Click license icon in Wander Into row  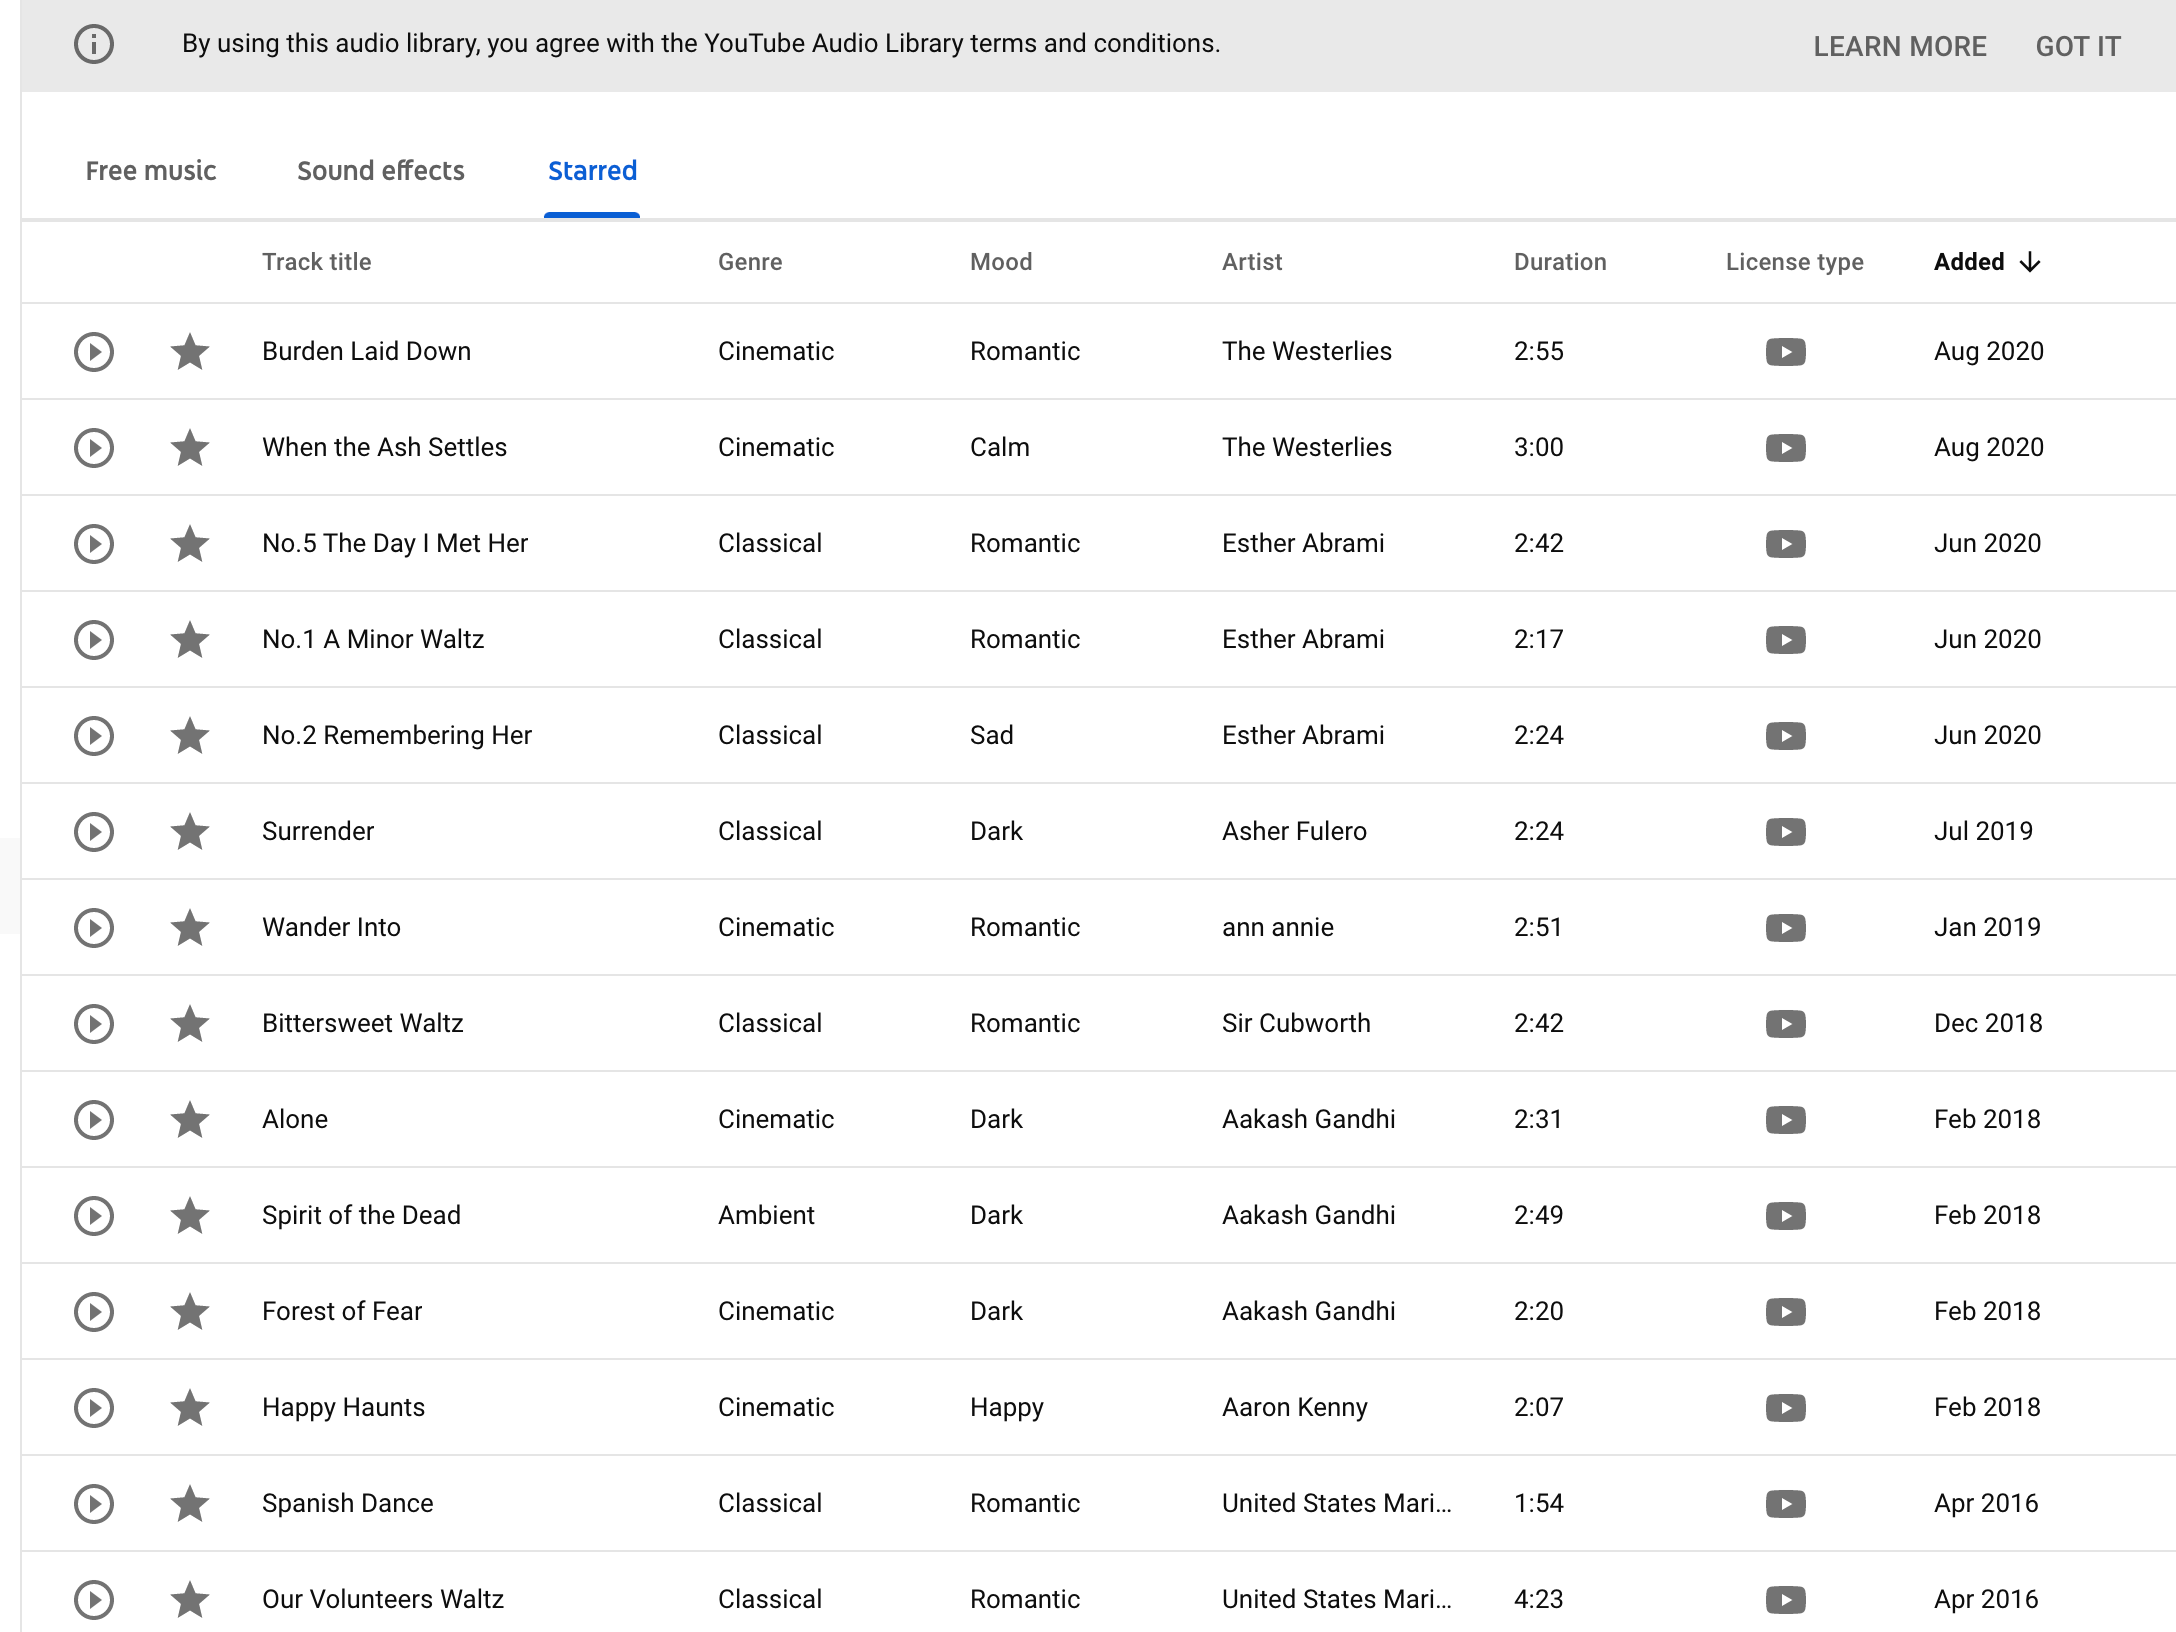point(1786,928)
